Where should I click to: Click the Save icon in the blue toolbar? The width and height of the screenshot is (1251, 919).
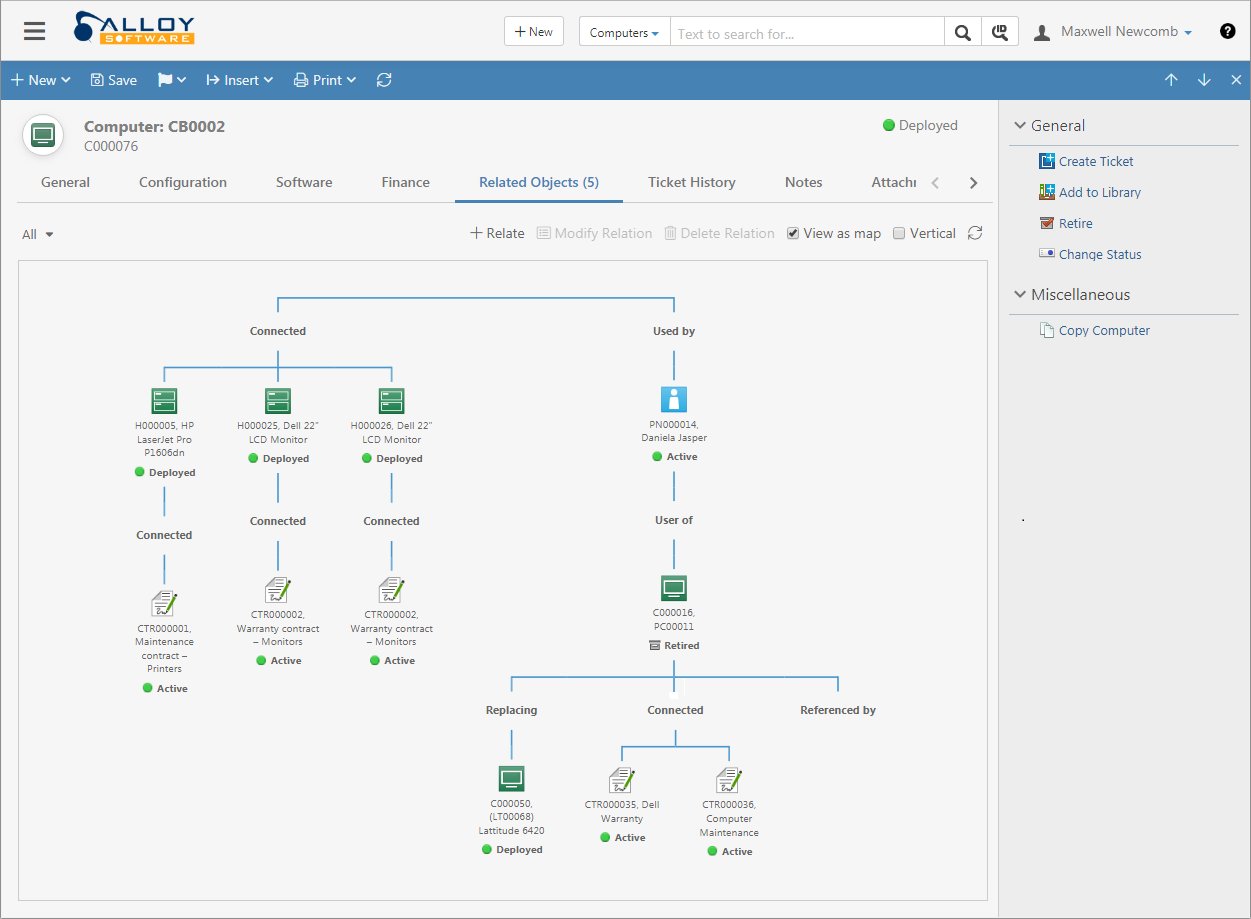click(113, 79)
